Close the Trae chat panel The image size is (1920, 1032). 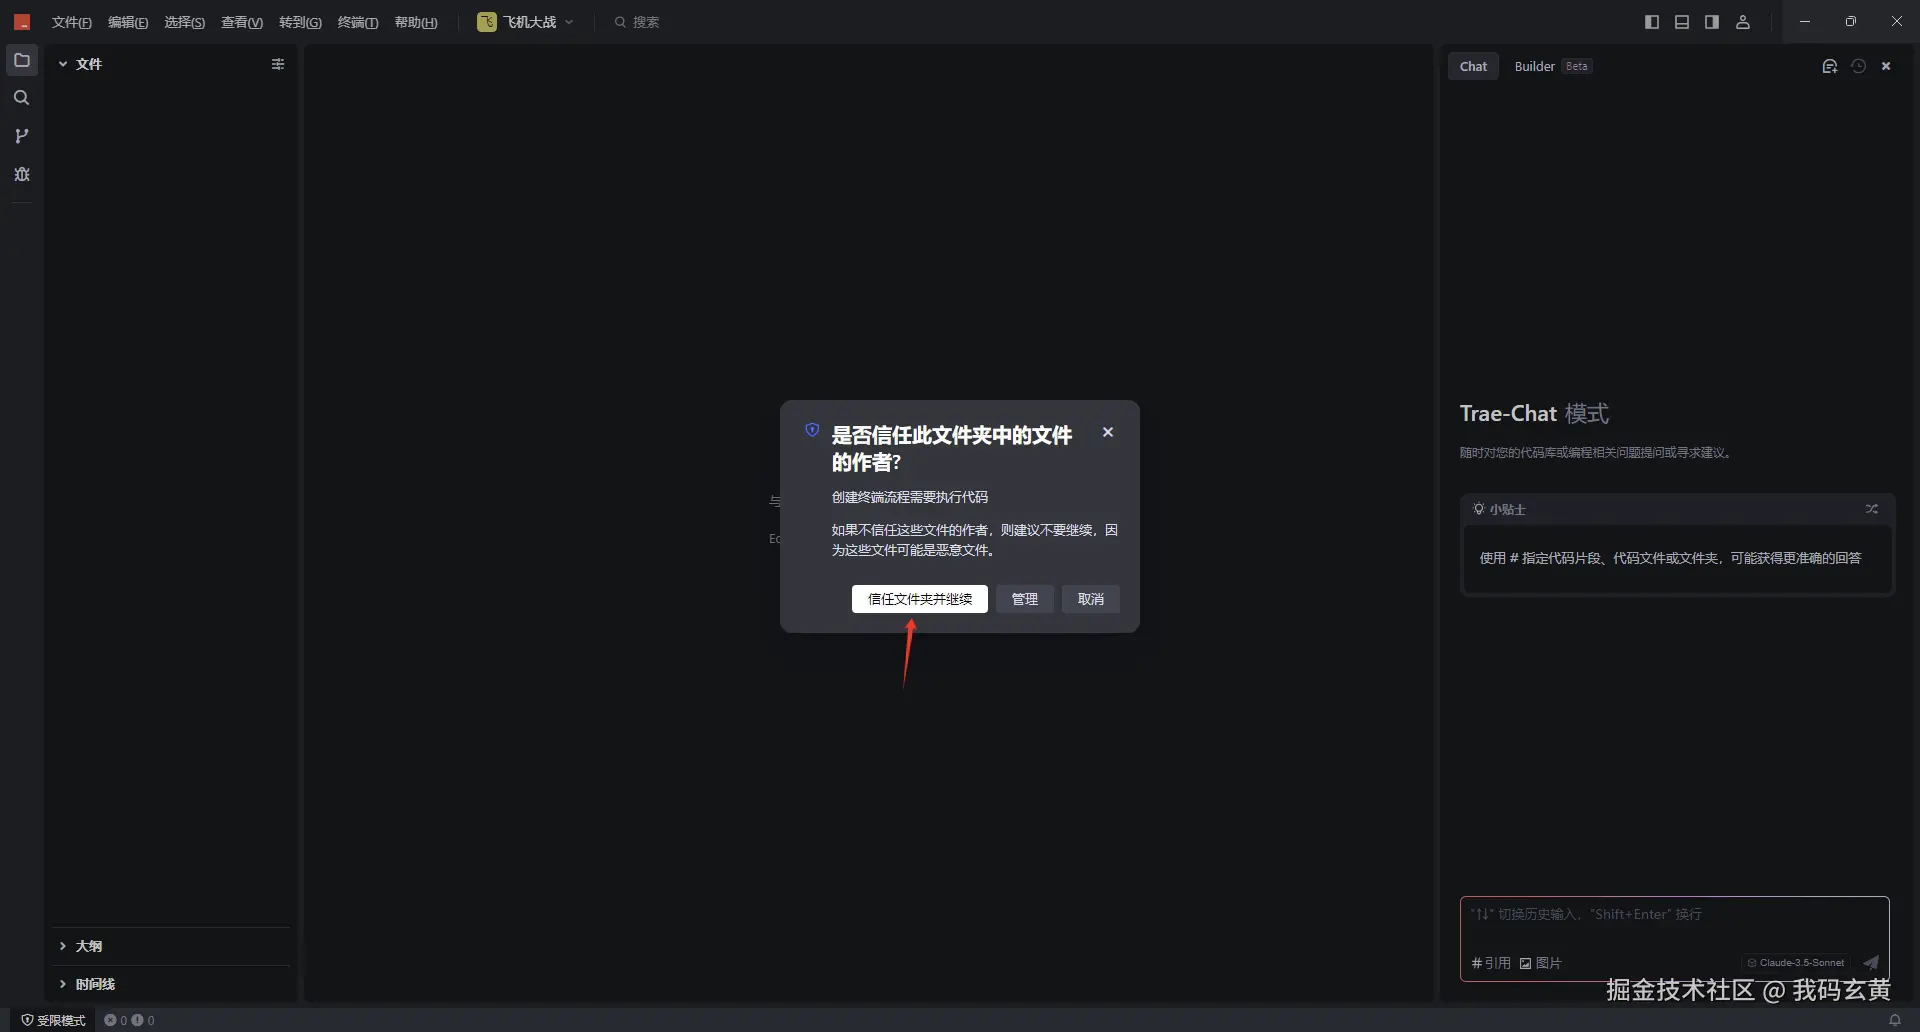click(x=1886, y=66)
